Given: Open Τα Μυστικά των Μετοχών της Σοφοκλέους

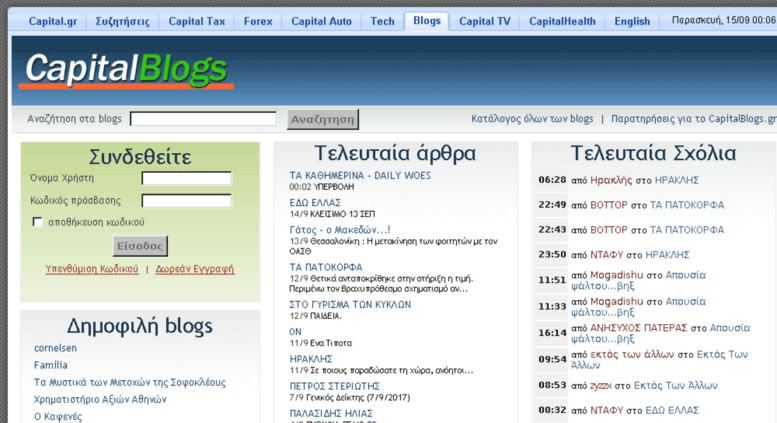Looking at the screenshot, I should [130, 382].
